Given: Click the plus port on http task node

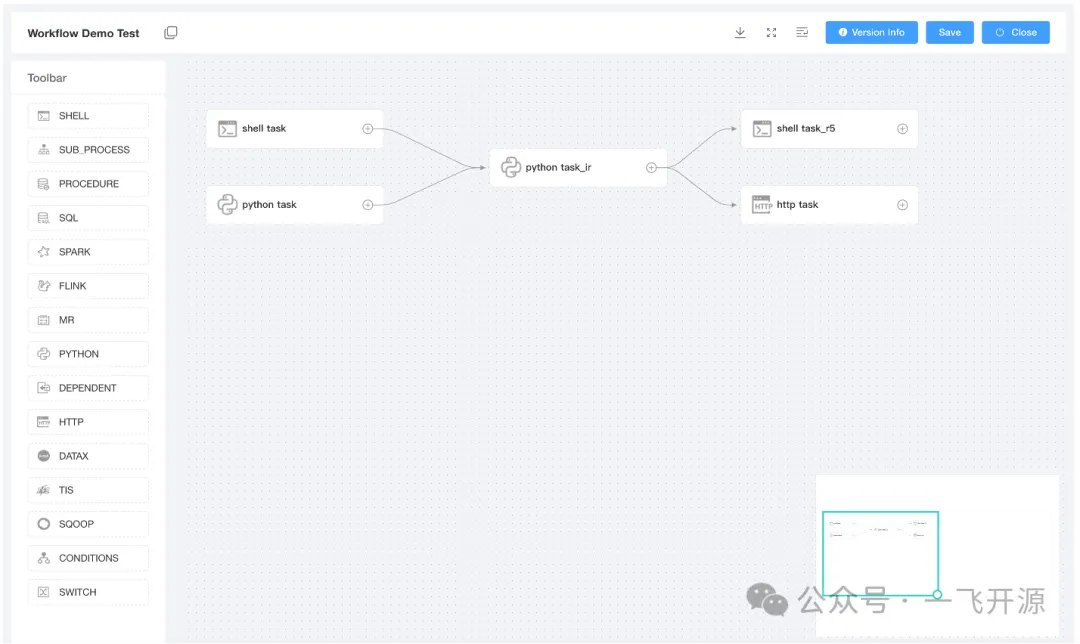Looking at the screenshot, I should pyautogui.click(x=902, y=205).
